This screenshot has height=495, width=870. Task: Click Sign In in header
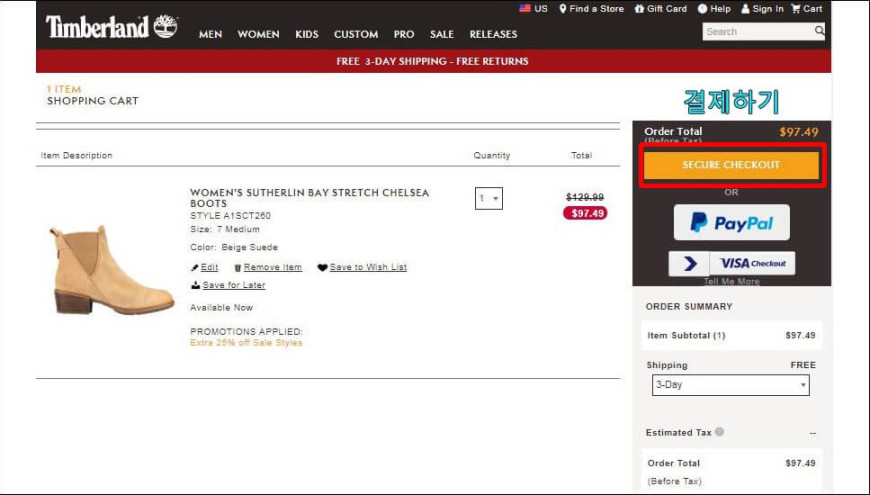(x=762, y=9)
